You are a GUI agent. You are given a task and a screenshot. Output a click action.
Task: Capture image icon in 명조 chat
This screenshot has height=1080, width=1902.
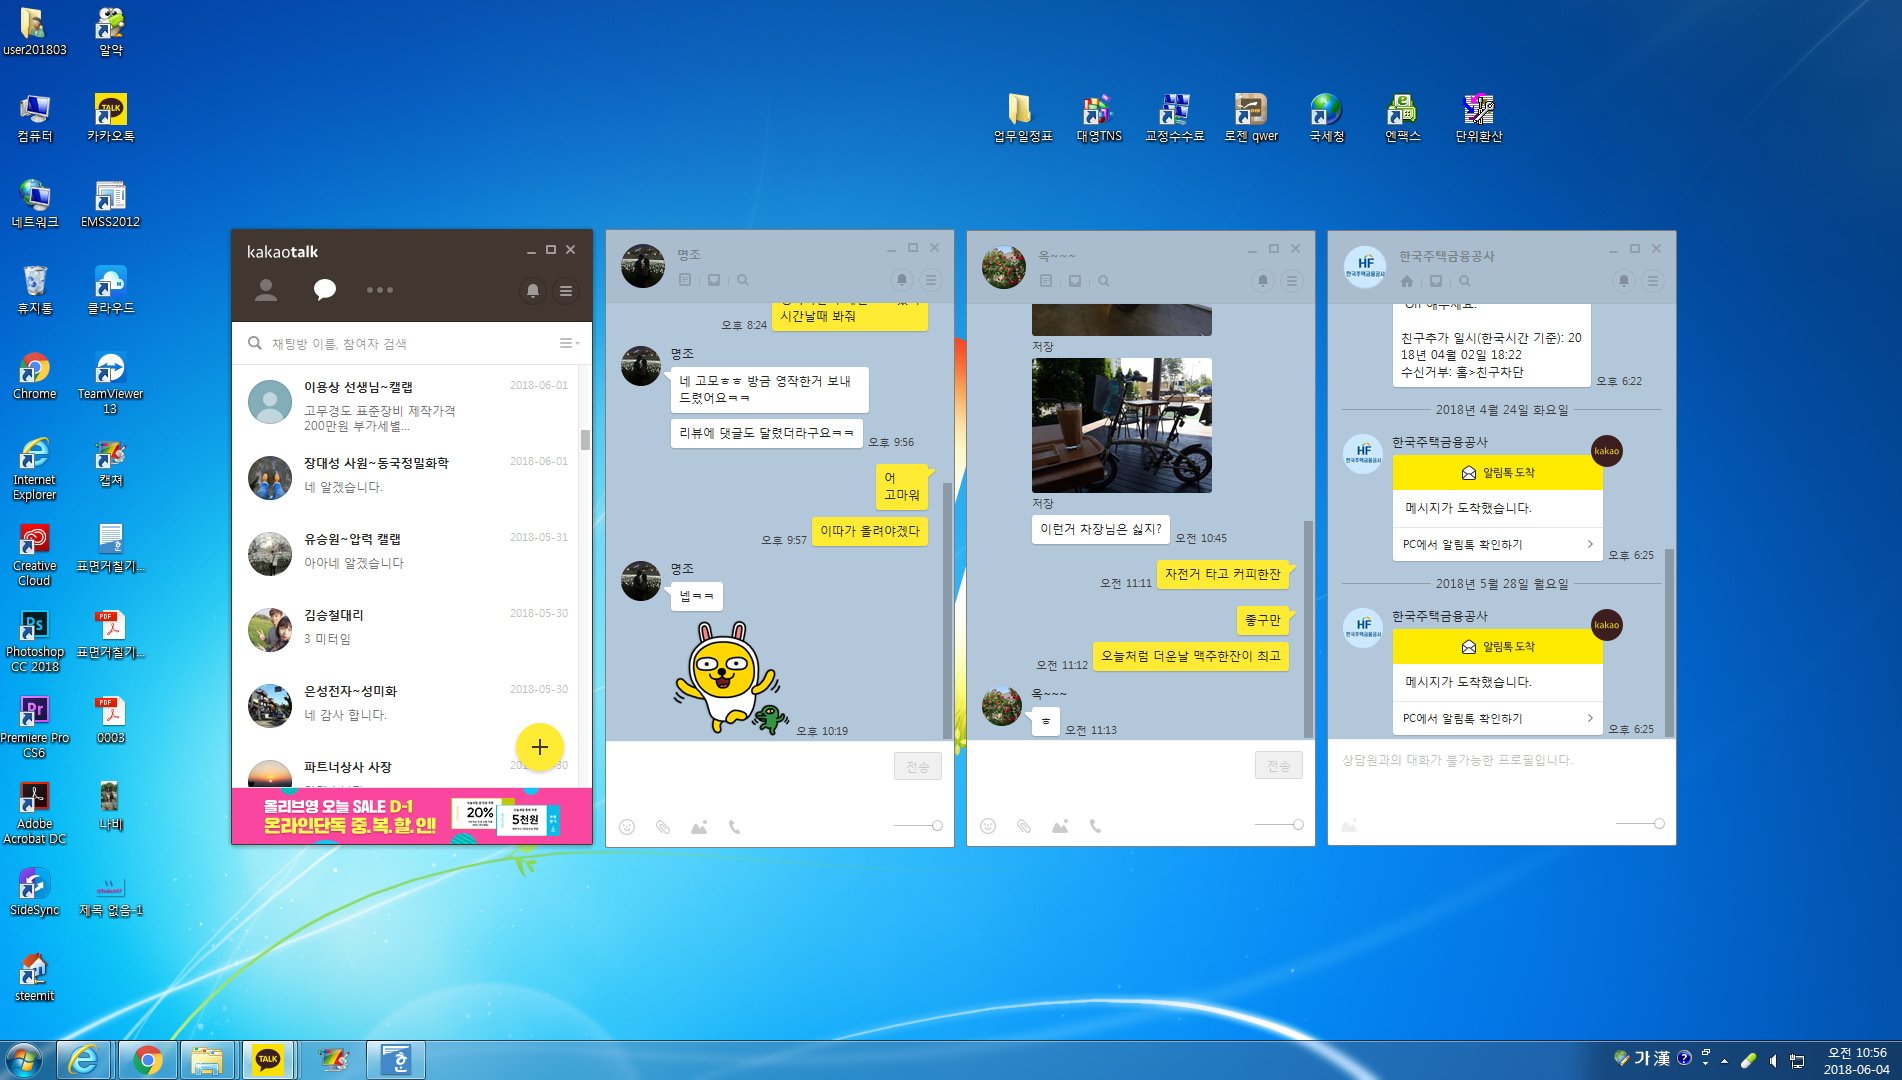click(699, 827)
